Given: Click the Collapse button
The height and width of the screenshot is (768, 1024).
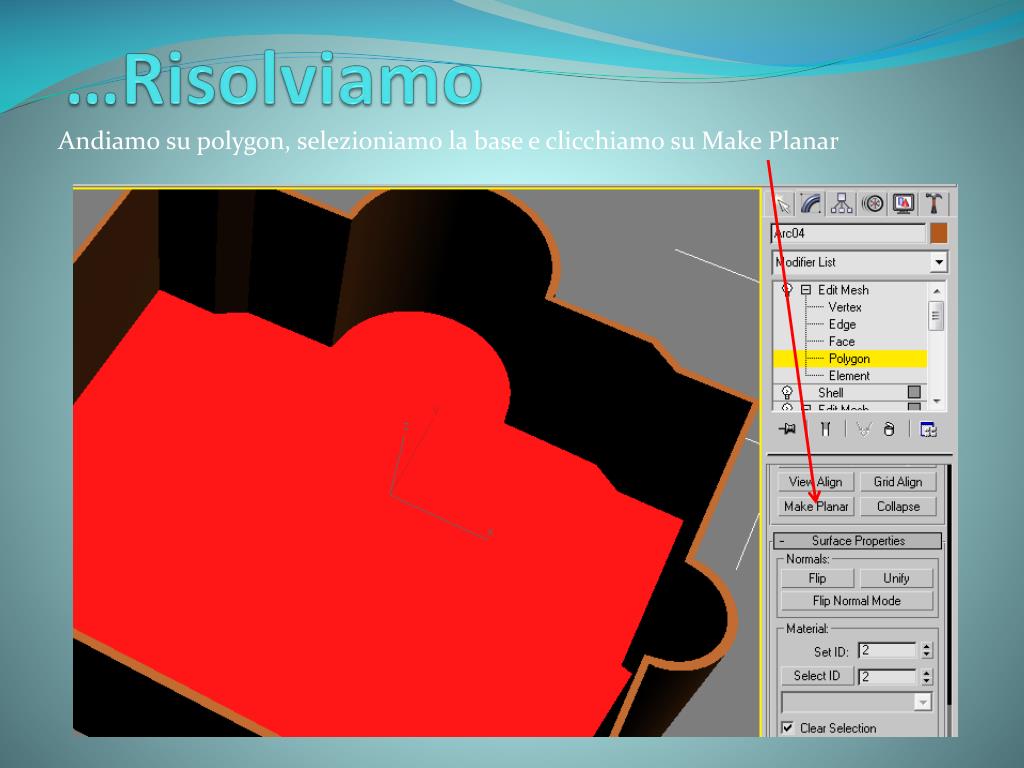Looking at the screenshot, I should [x=898, y=506].
